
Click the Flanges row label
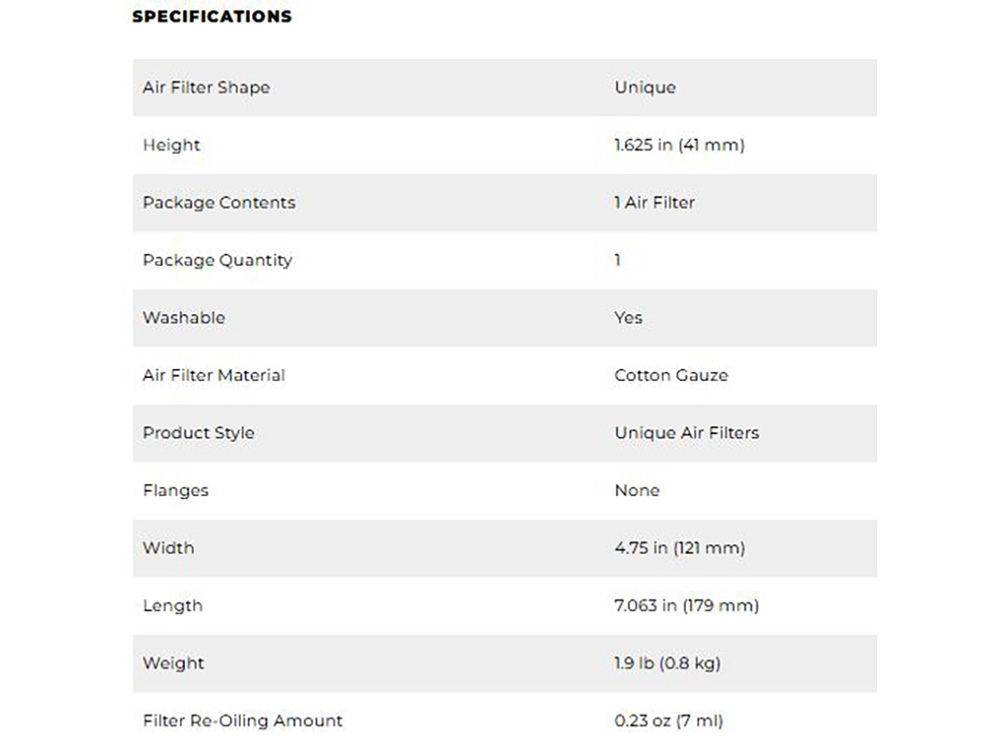pyautogui.click(x=175, y=490)
